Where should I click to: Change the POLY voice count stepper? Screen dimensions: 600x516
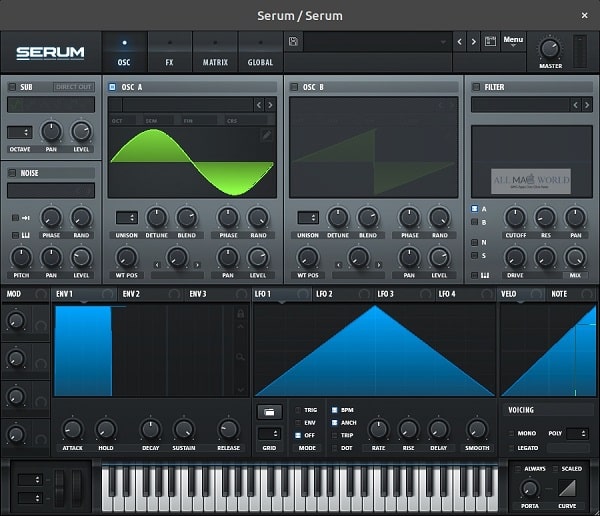(x=577, y=433)
